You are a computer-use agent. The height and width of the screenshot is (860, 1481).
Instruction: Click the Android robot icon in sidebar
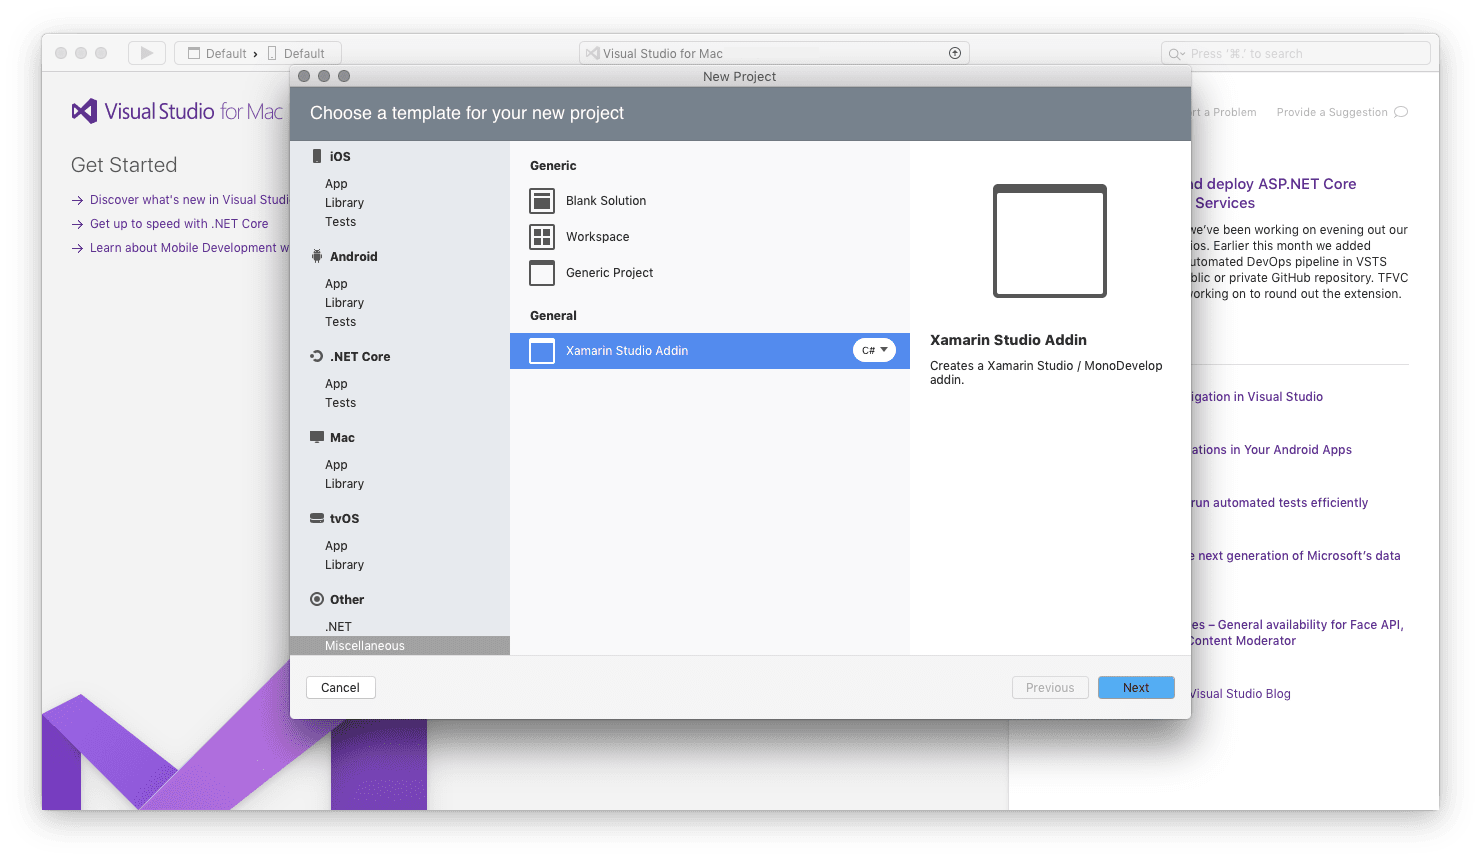(x=317, y=256)
